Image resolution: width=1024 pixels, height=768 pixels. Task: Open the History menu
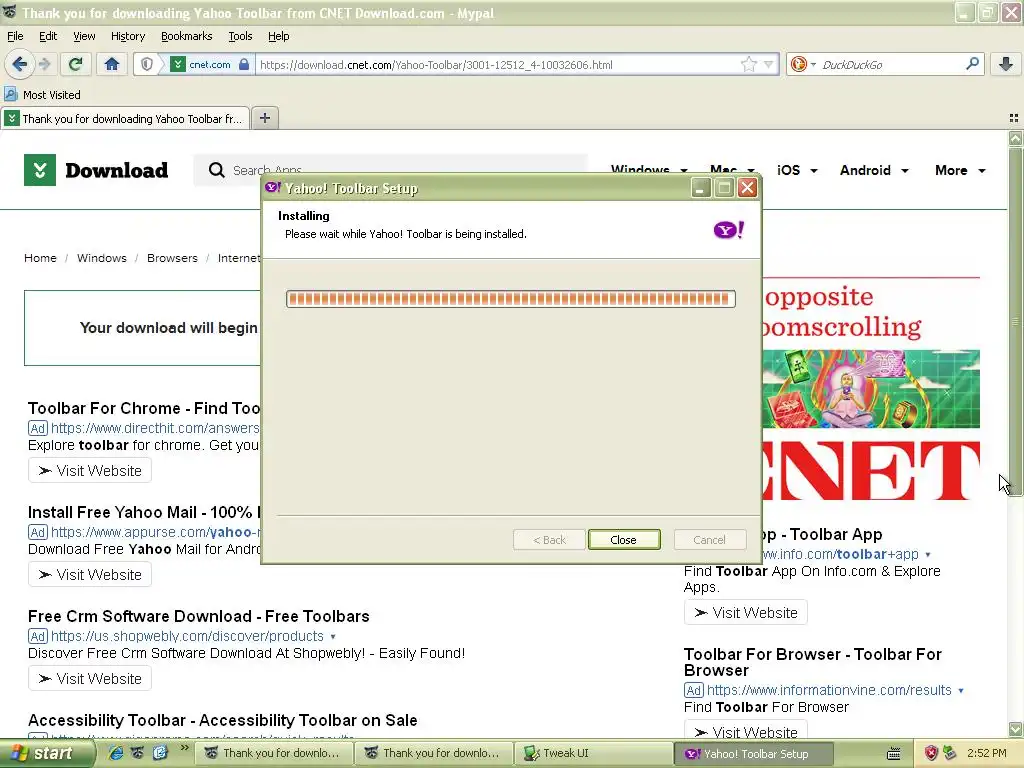coord(128,36)
